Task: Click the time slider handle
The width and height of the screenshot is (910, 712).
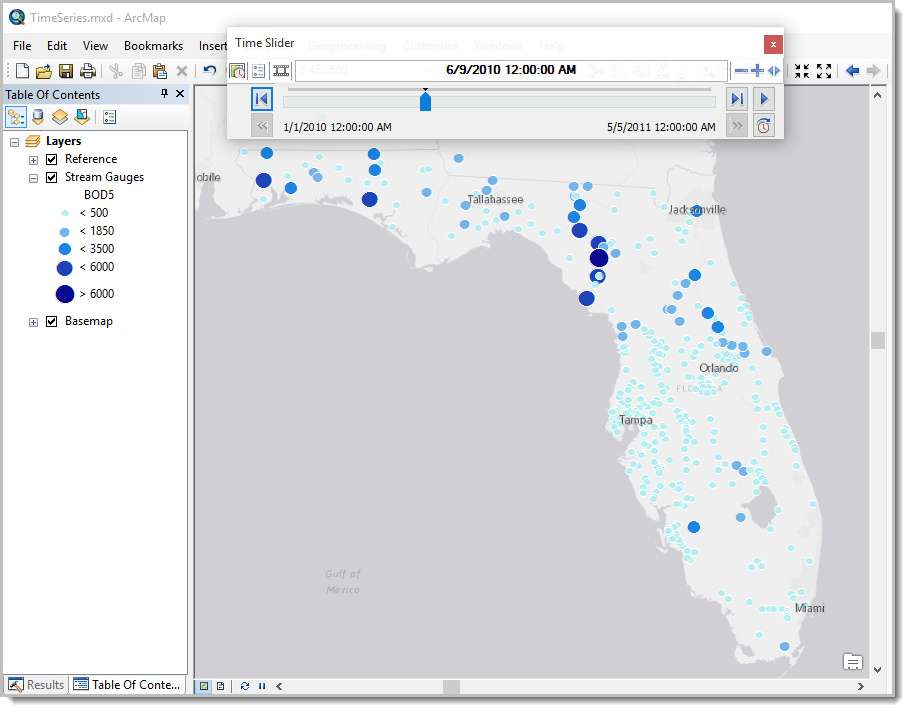Action: click(x=425, y=101)
